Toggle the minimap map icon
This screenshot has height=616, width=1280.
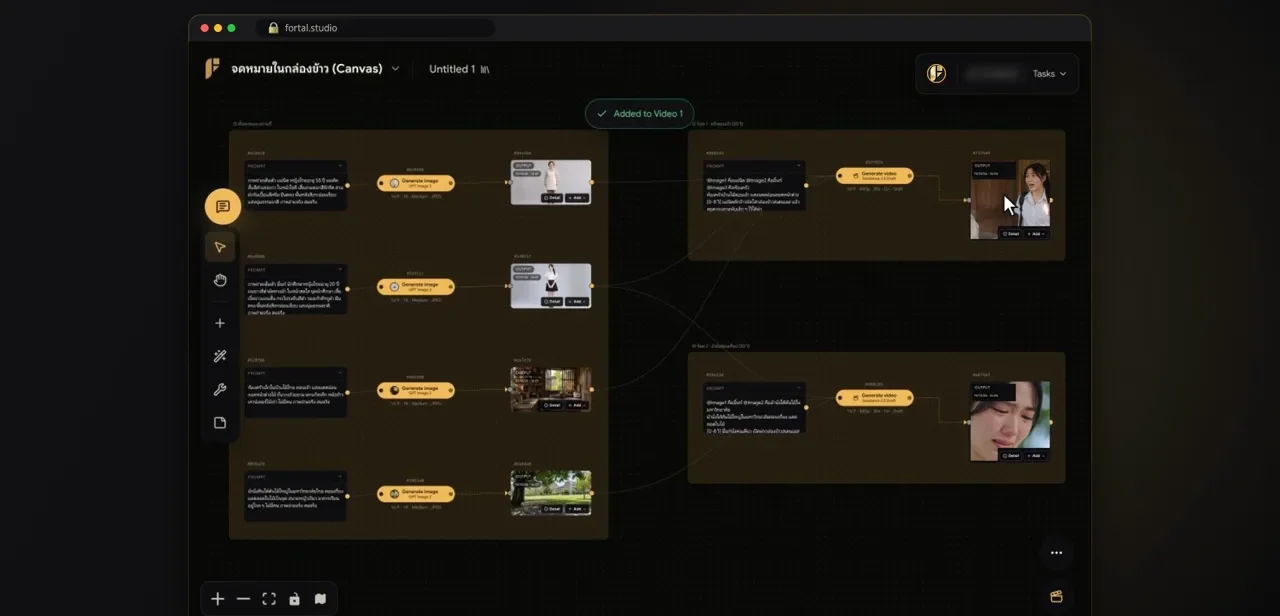[320, 599]
